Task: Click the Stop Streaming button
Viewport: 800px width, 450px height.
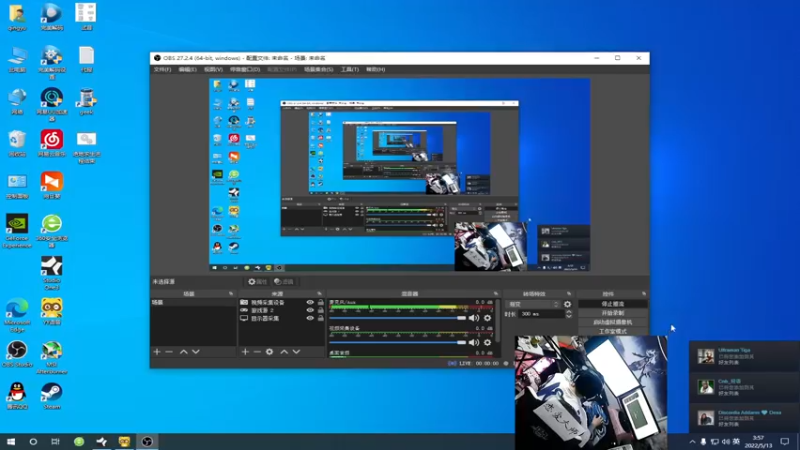Action: point(613,304)
